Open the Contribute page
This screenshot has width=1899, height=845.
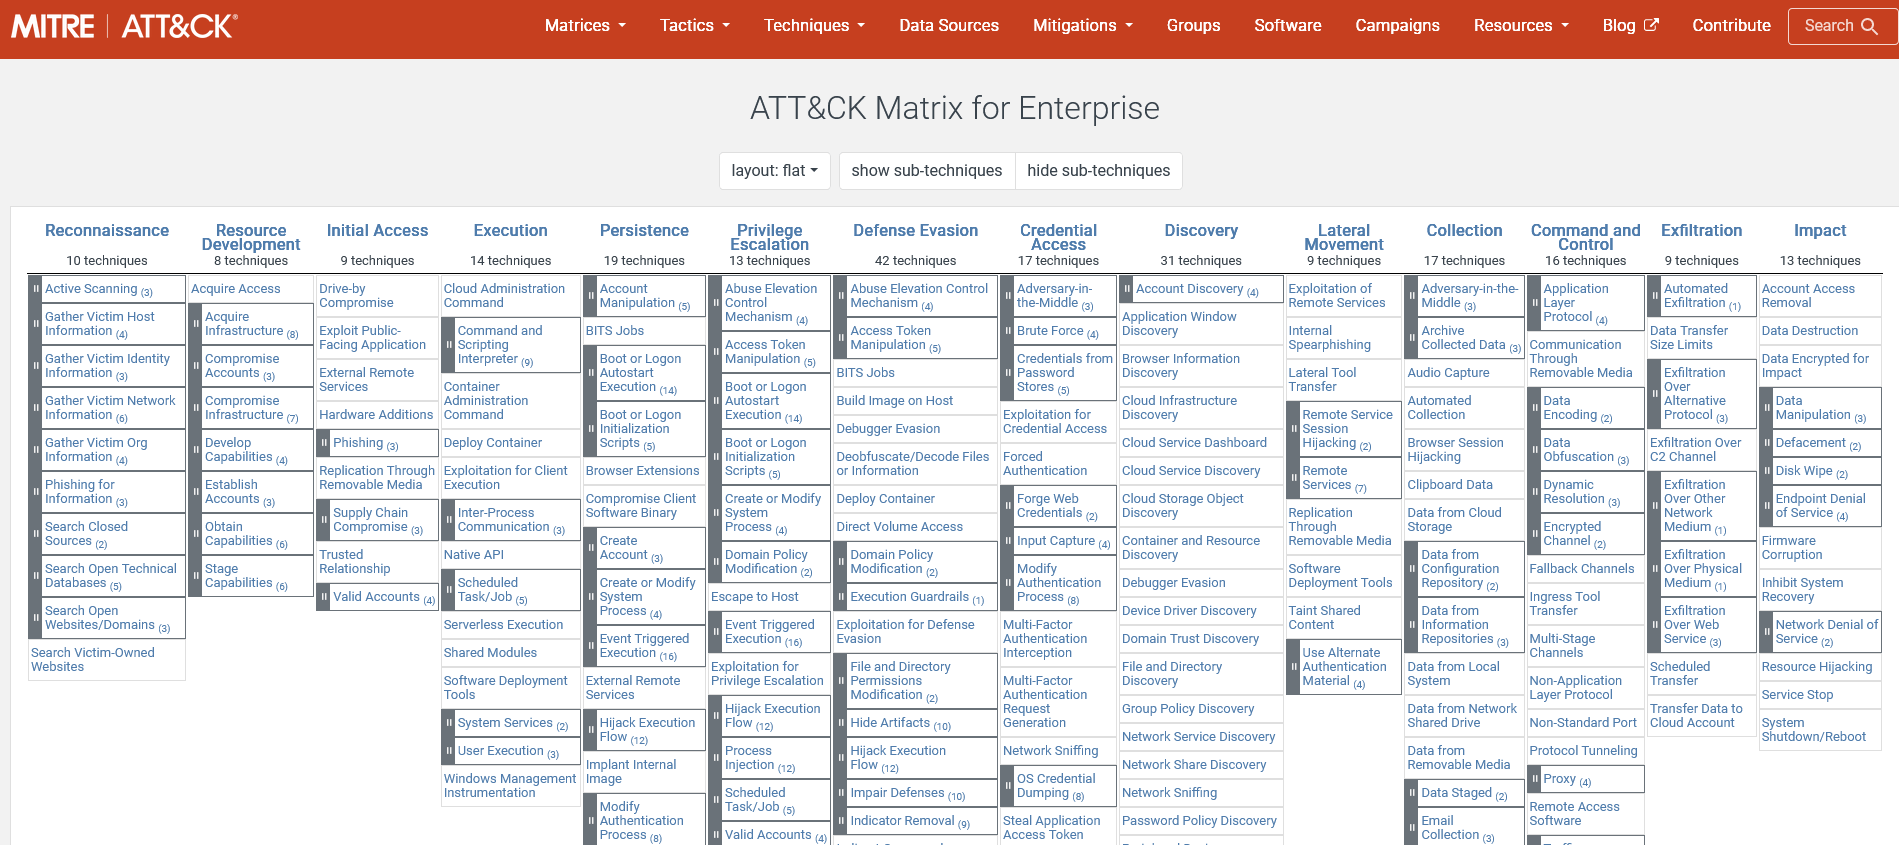(x=1731, y=26)
